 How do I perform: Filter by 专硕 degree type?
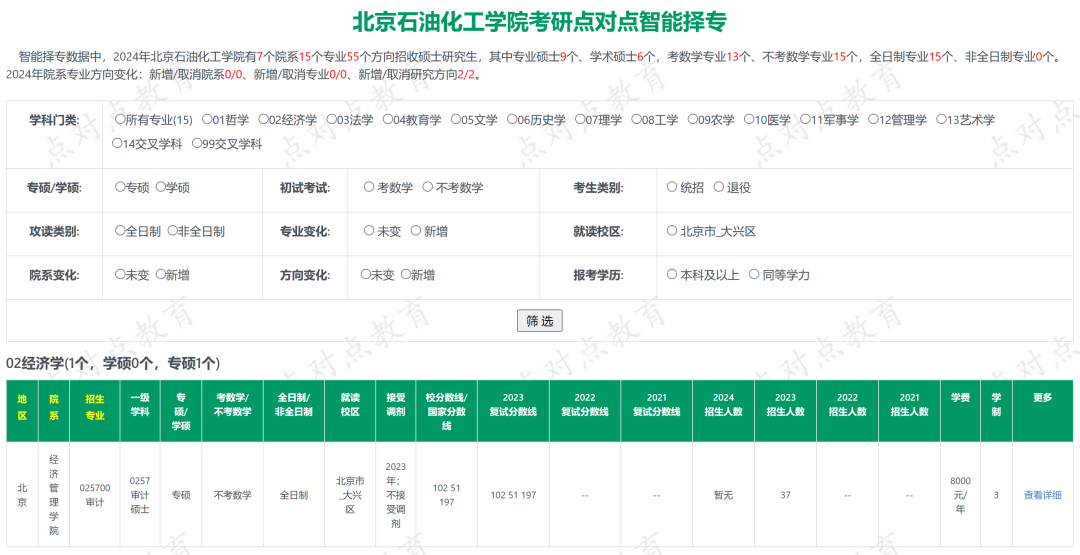click(x=120, y=187)
